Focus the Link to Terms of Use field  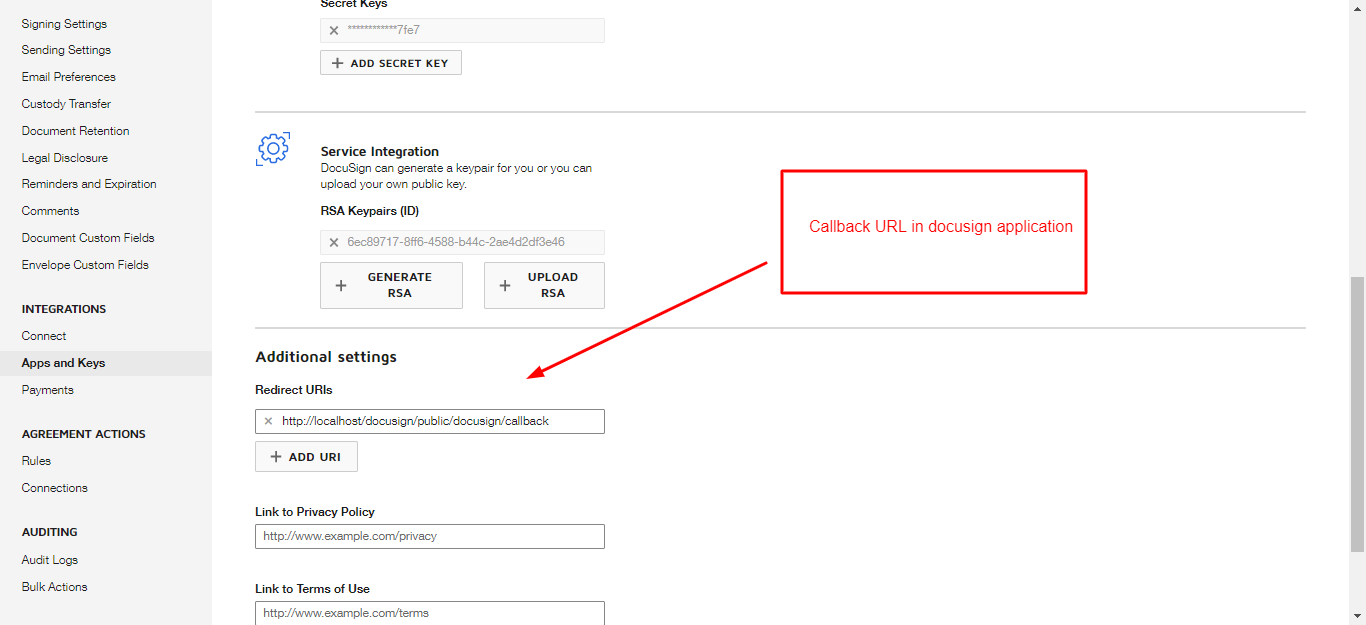click(430, 613)
